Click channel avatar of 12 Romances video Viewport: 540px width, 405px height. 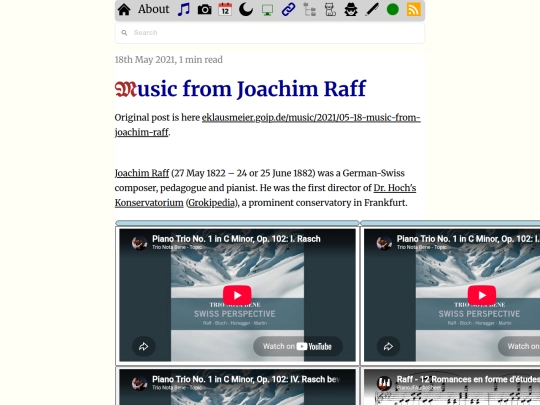click(x=384, y=383)
